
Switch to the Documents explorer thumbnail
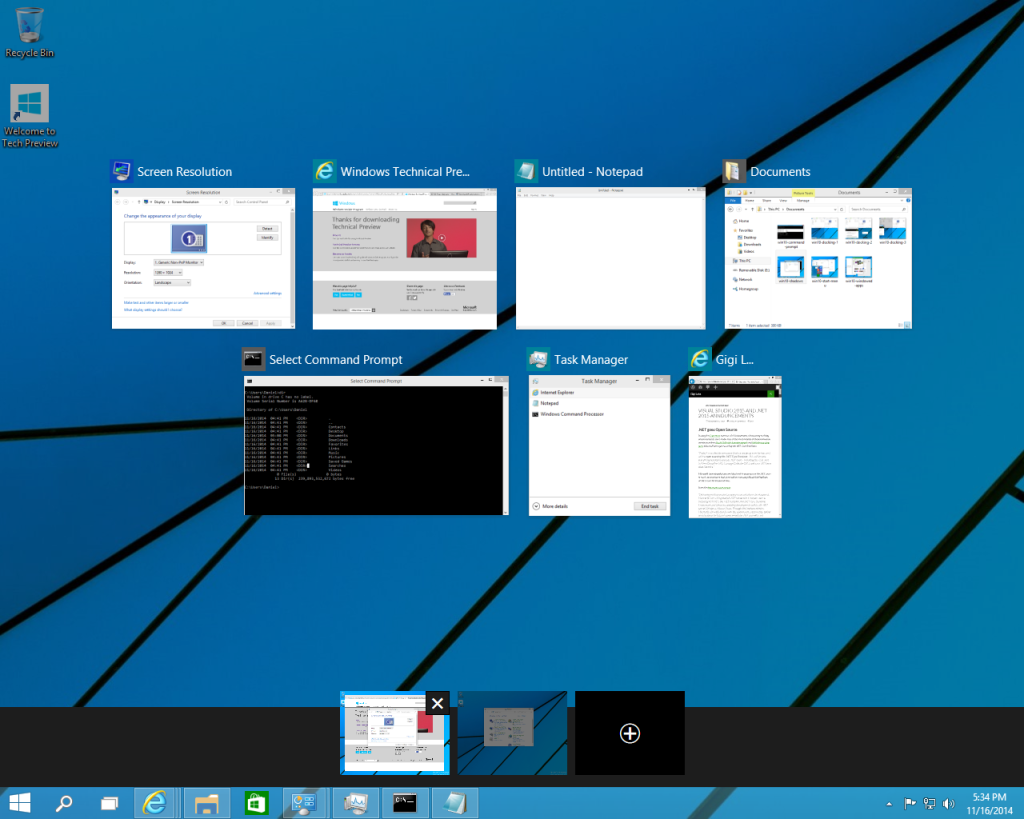coord(818,259)
